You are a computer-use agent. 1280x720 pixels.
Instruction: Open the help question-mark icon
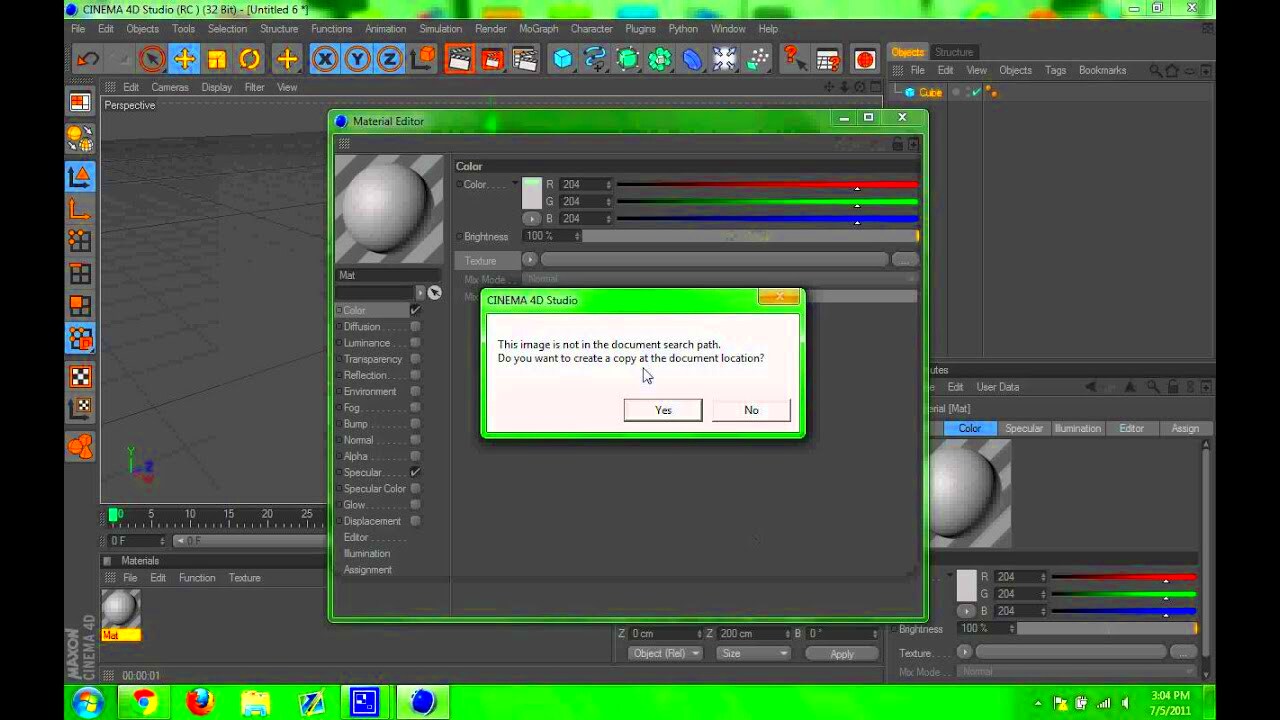point(795,59)
